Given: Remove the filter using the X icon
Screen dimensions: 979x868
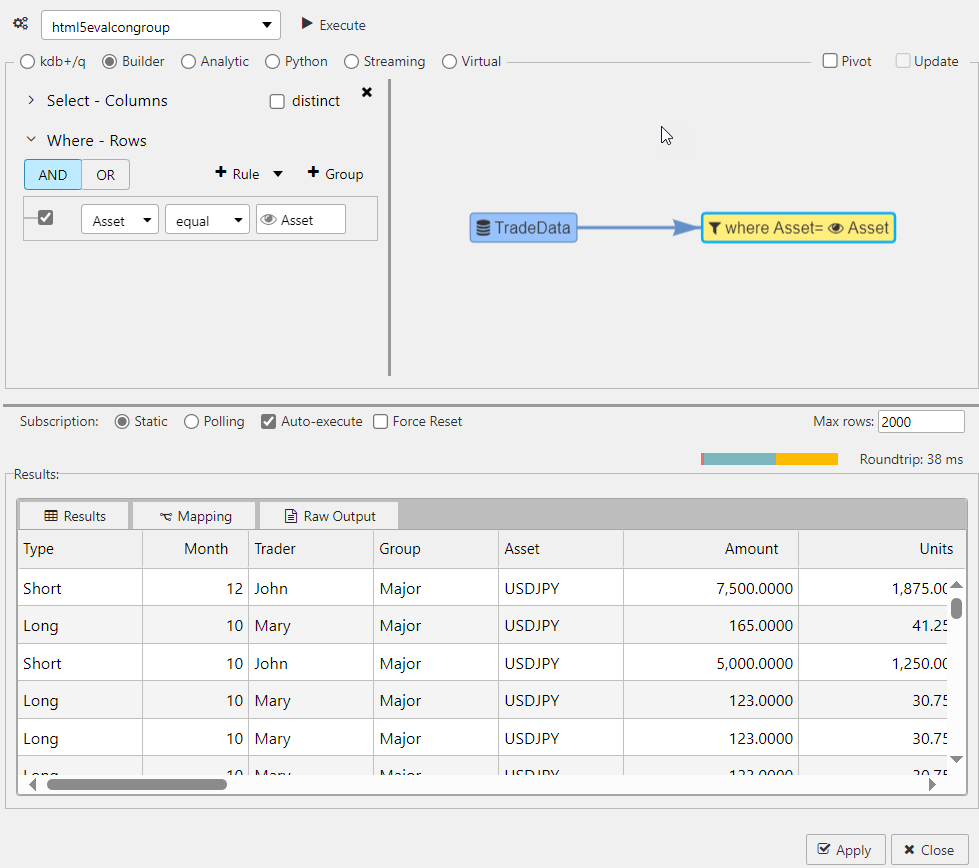Looking at the screenshot, I should tap(366, 91).
